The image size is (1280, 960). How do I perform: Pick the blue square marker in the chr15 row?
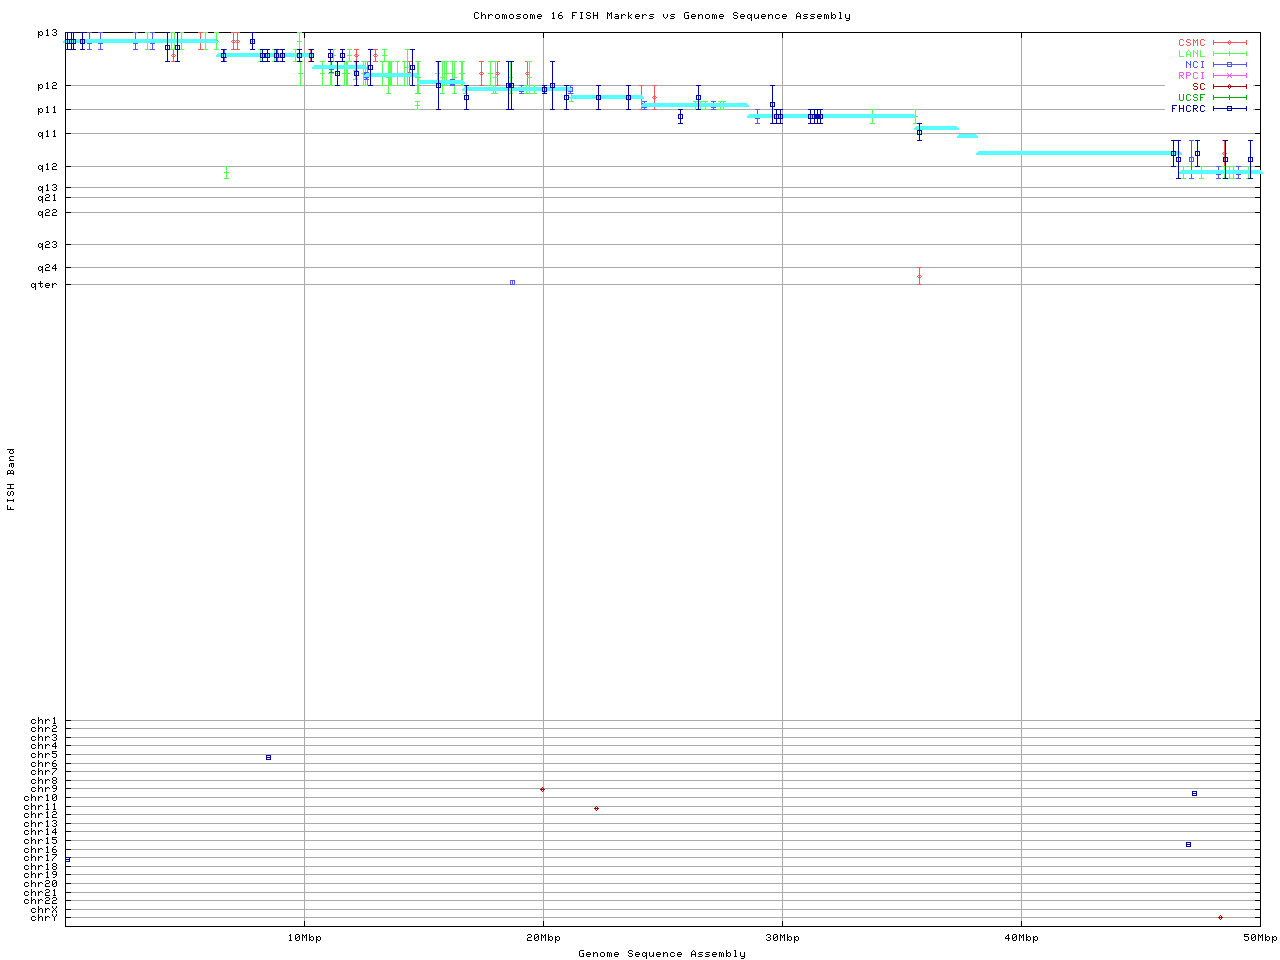pos(1188,844)
